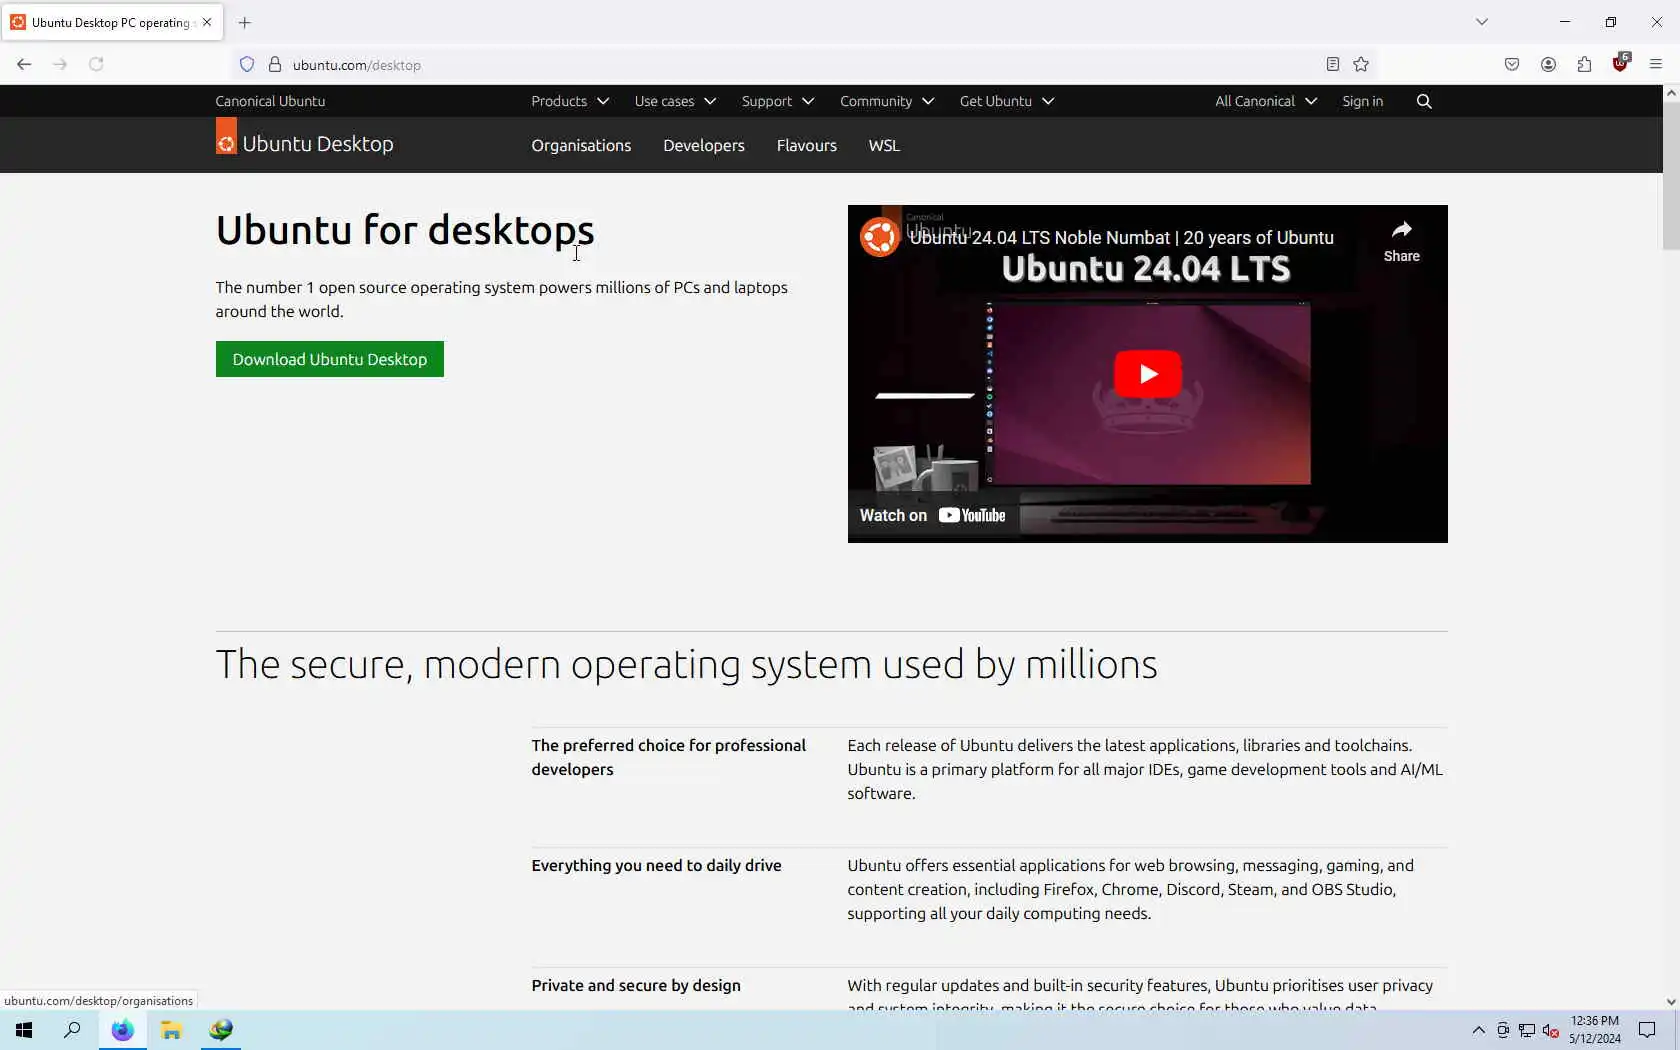Toggle reader view in the address bar
Image resolution: width=1680 pixels, height=1050 pixels.
click(1333, 65)
